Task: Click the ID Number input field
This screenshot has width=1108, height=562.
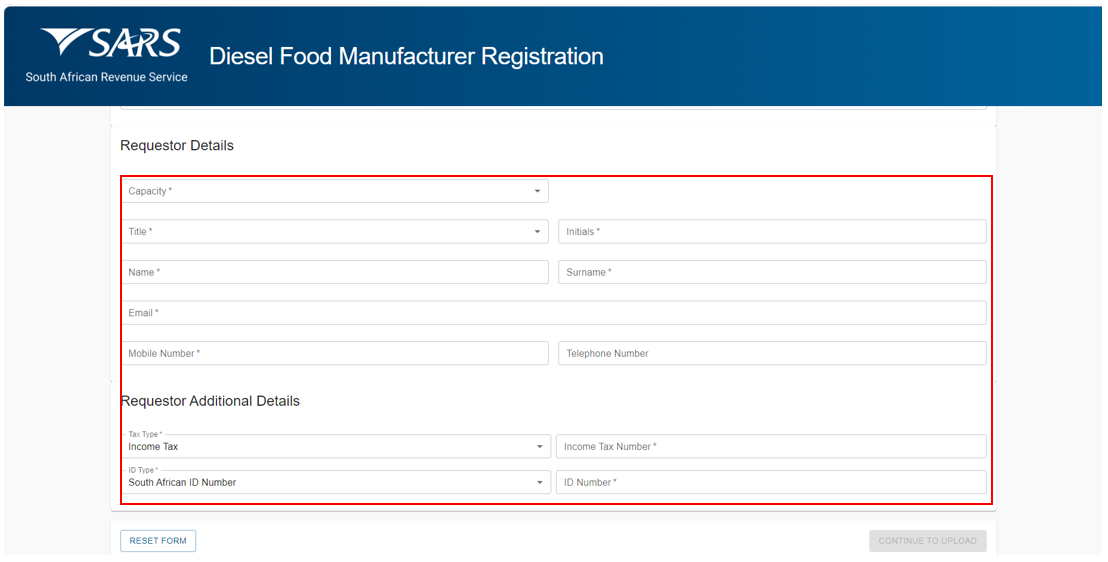Action: [771, 482]
